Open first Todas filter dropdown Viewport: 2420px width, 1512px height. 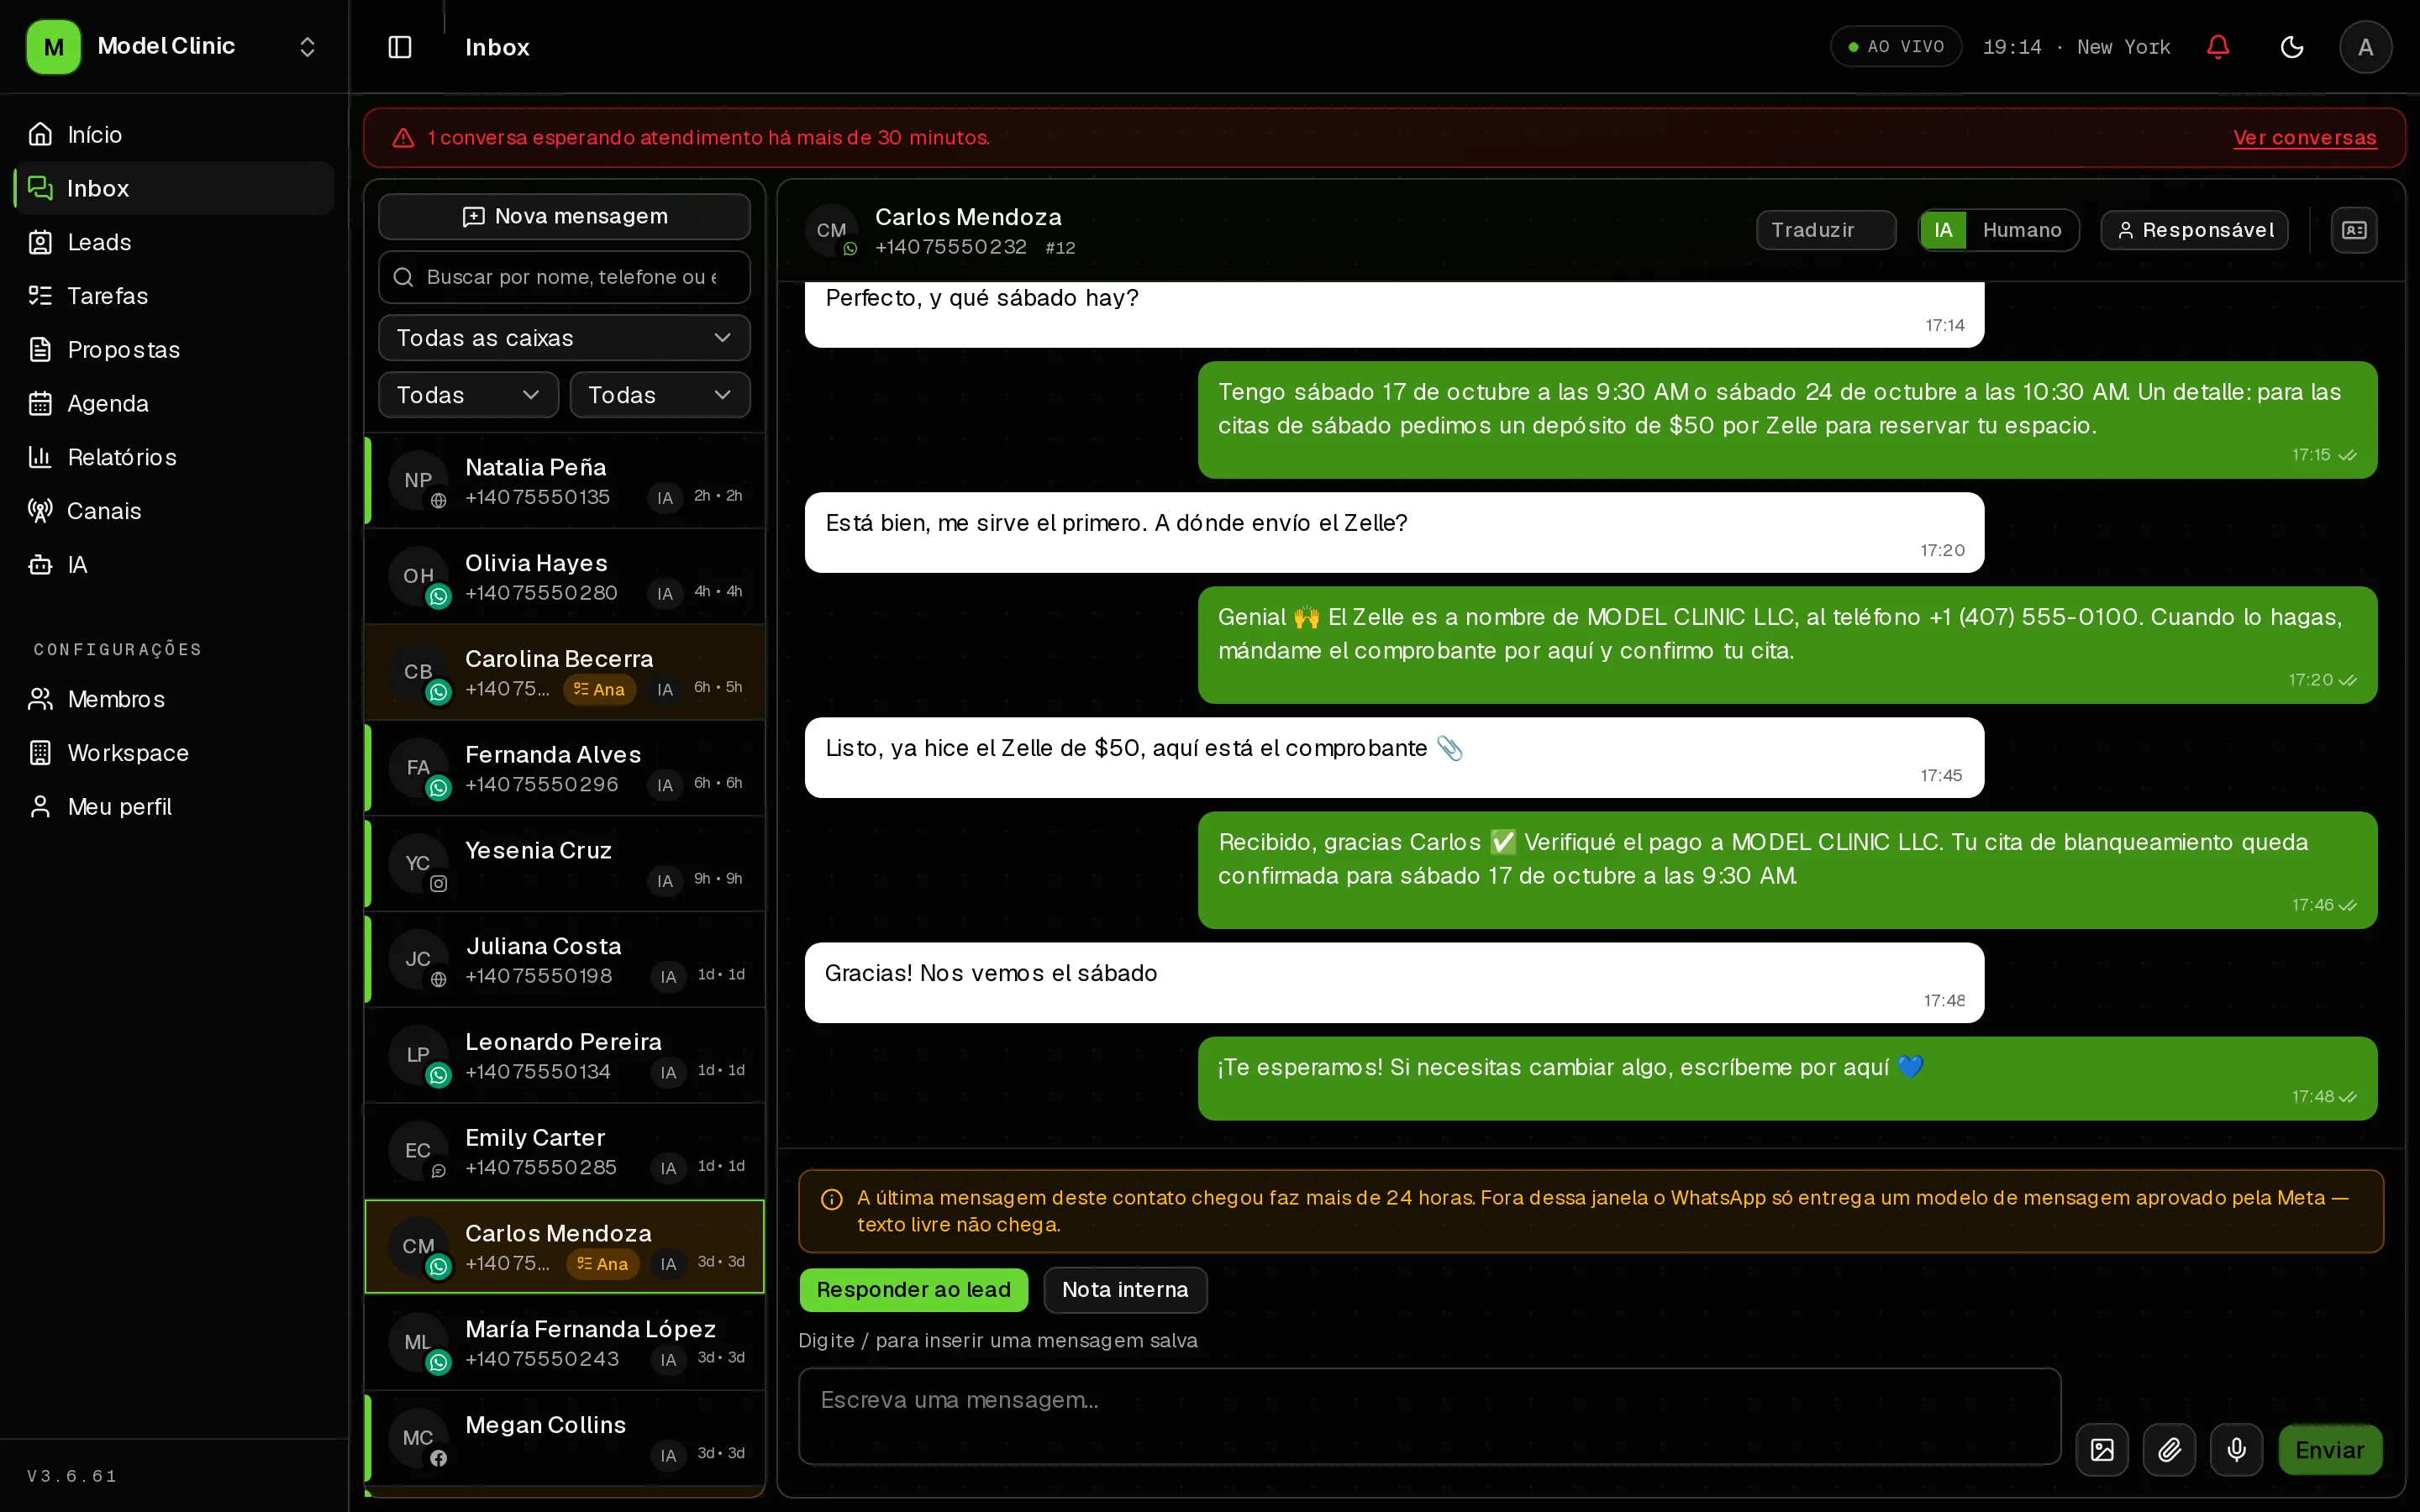click(x=468, y=395)
